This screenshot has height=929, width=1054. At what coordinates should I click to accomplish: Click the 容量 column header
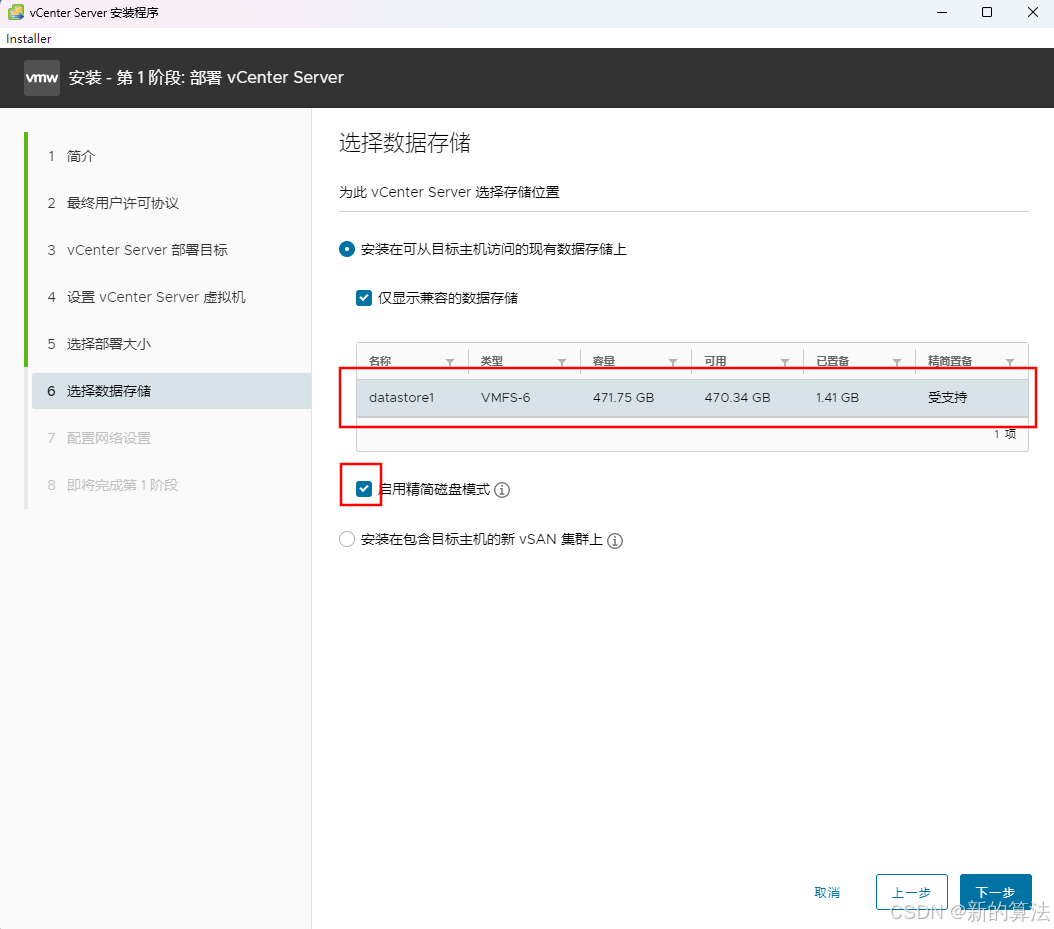click(x=604, y=362)
